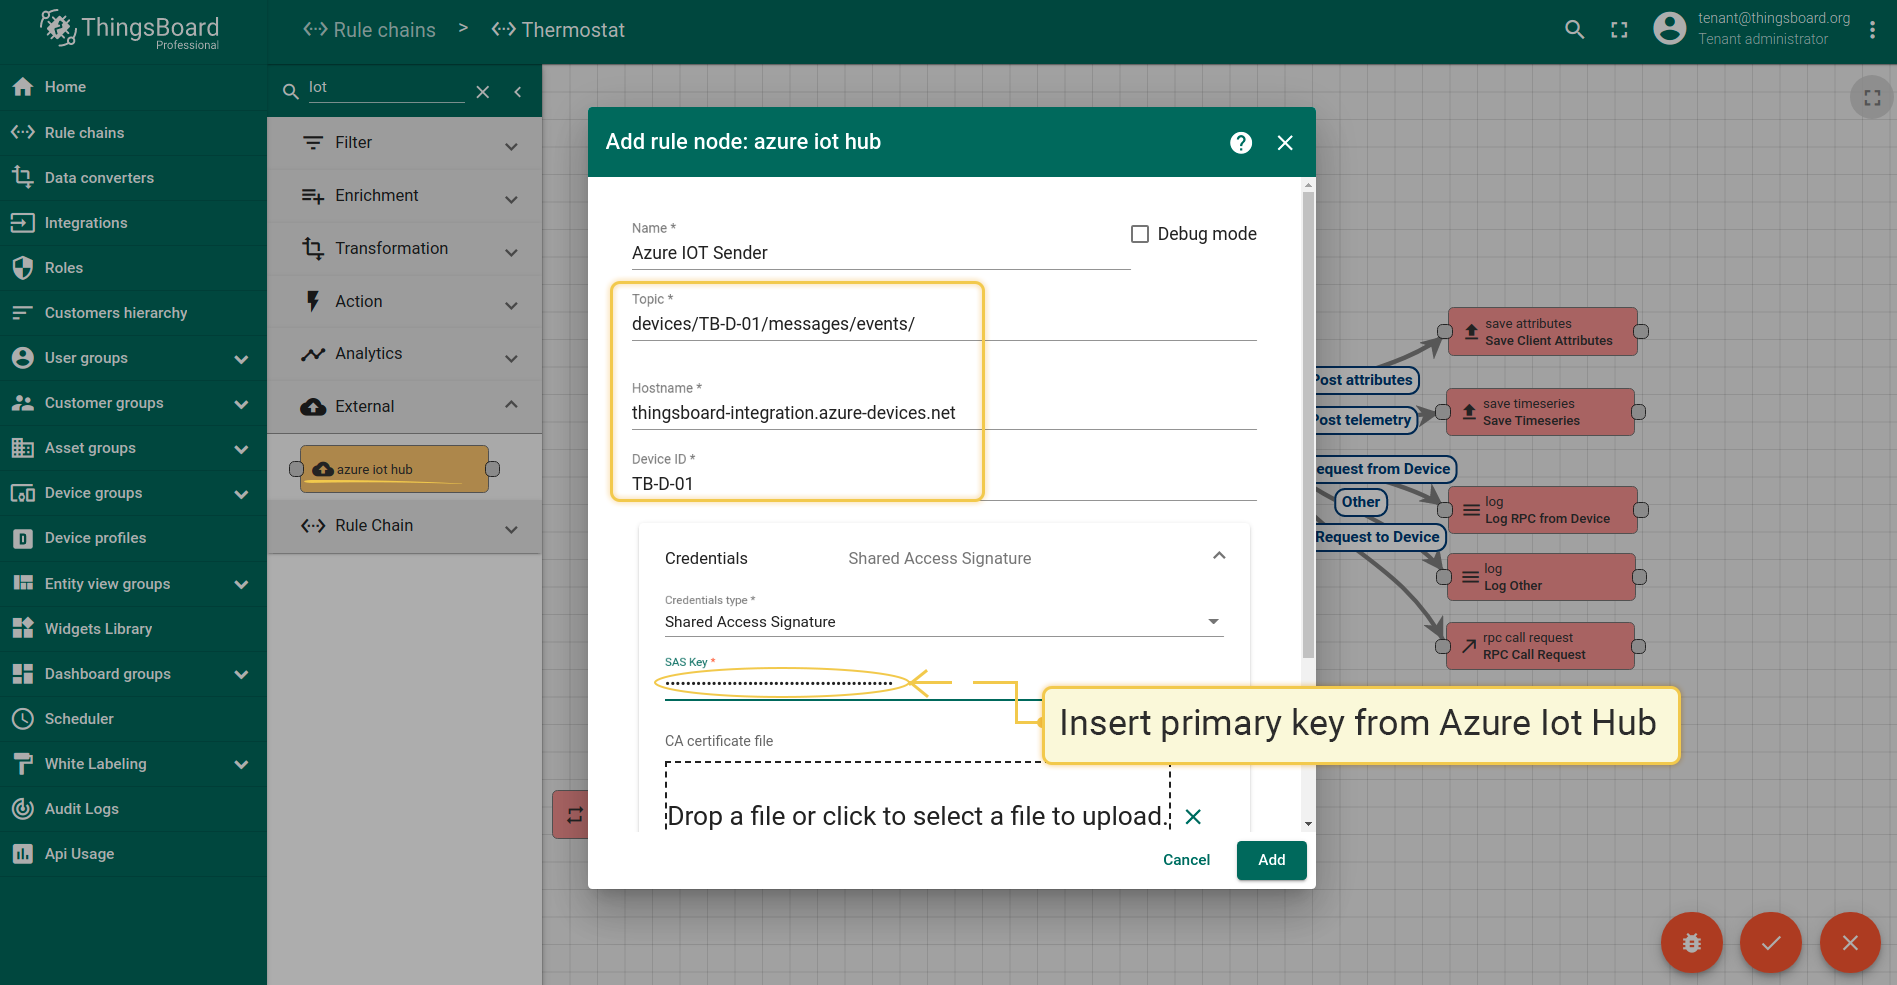Expand the Device groups submenu chevron
This screenshot has width=1897, height=985.
click(241, 493)
